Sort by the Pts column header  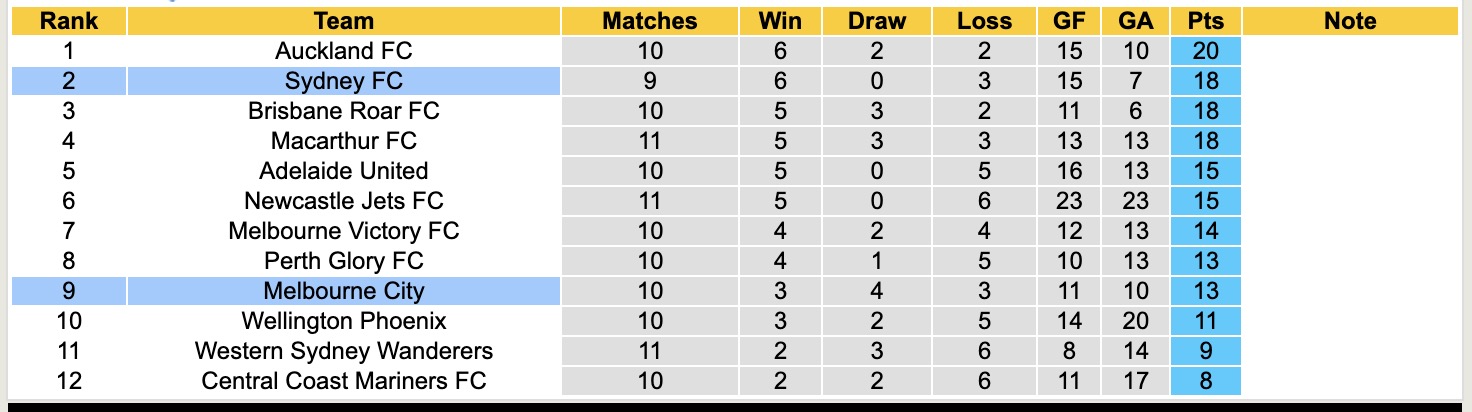click(x=1206, y=21)
